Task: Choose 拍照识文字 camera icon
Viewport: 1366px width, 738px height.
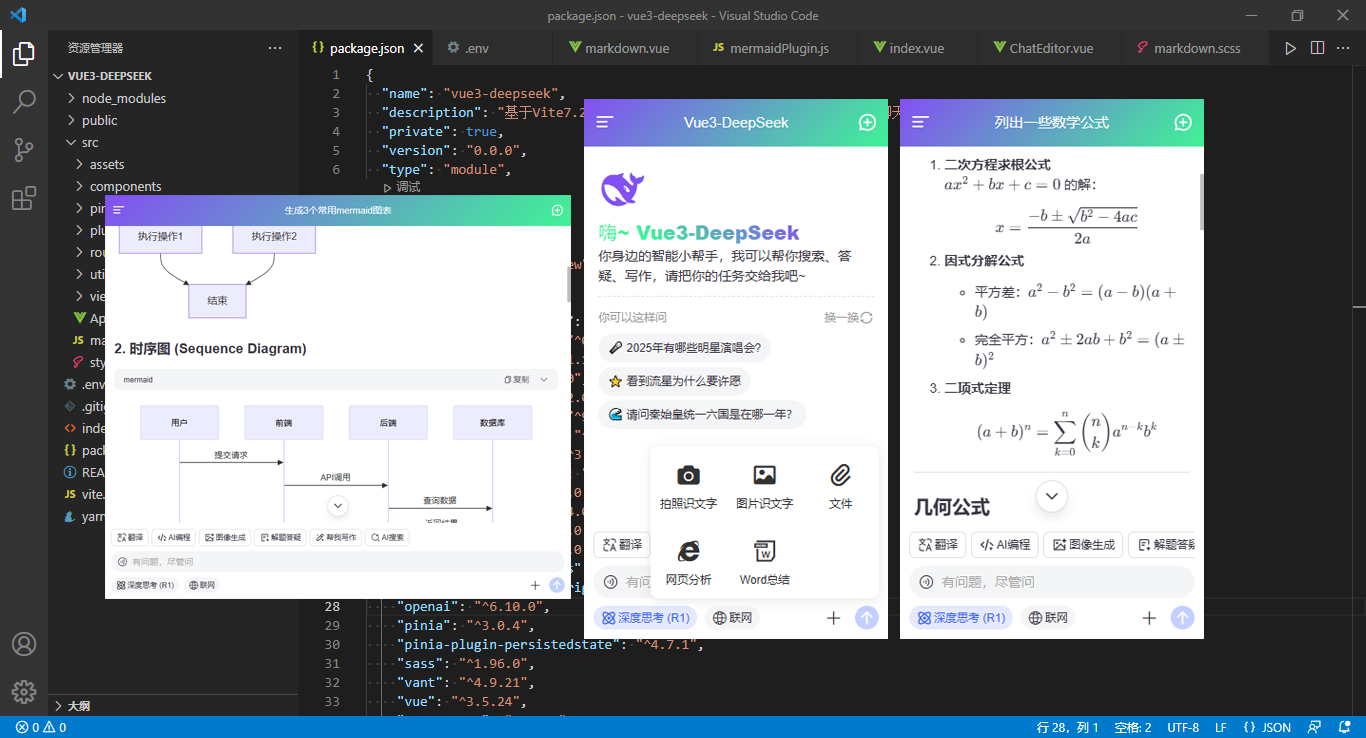Action: point(688,475)
